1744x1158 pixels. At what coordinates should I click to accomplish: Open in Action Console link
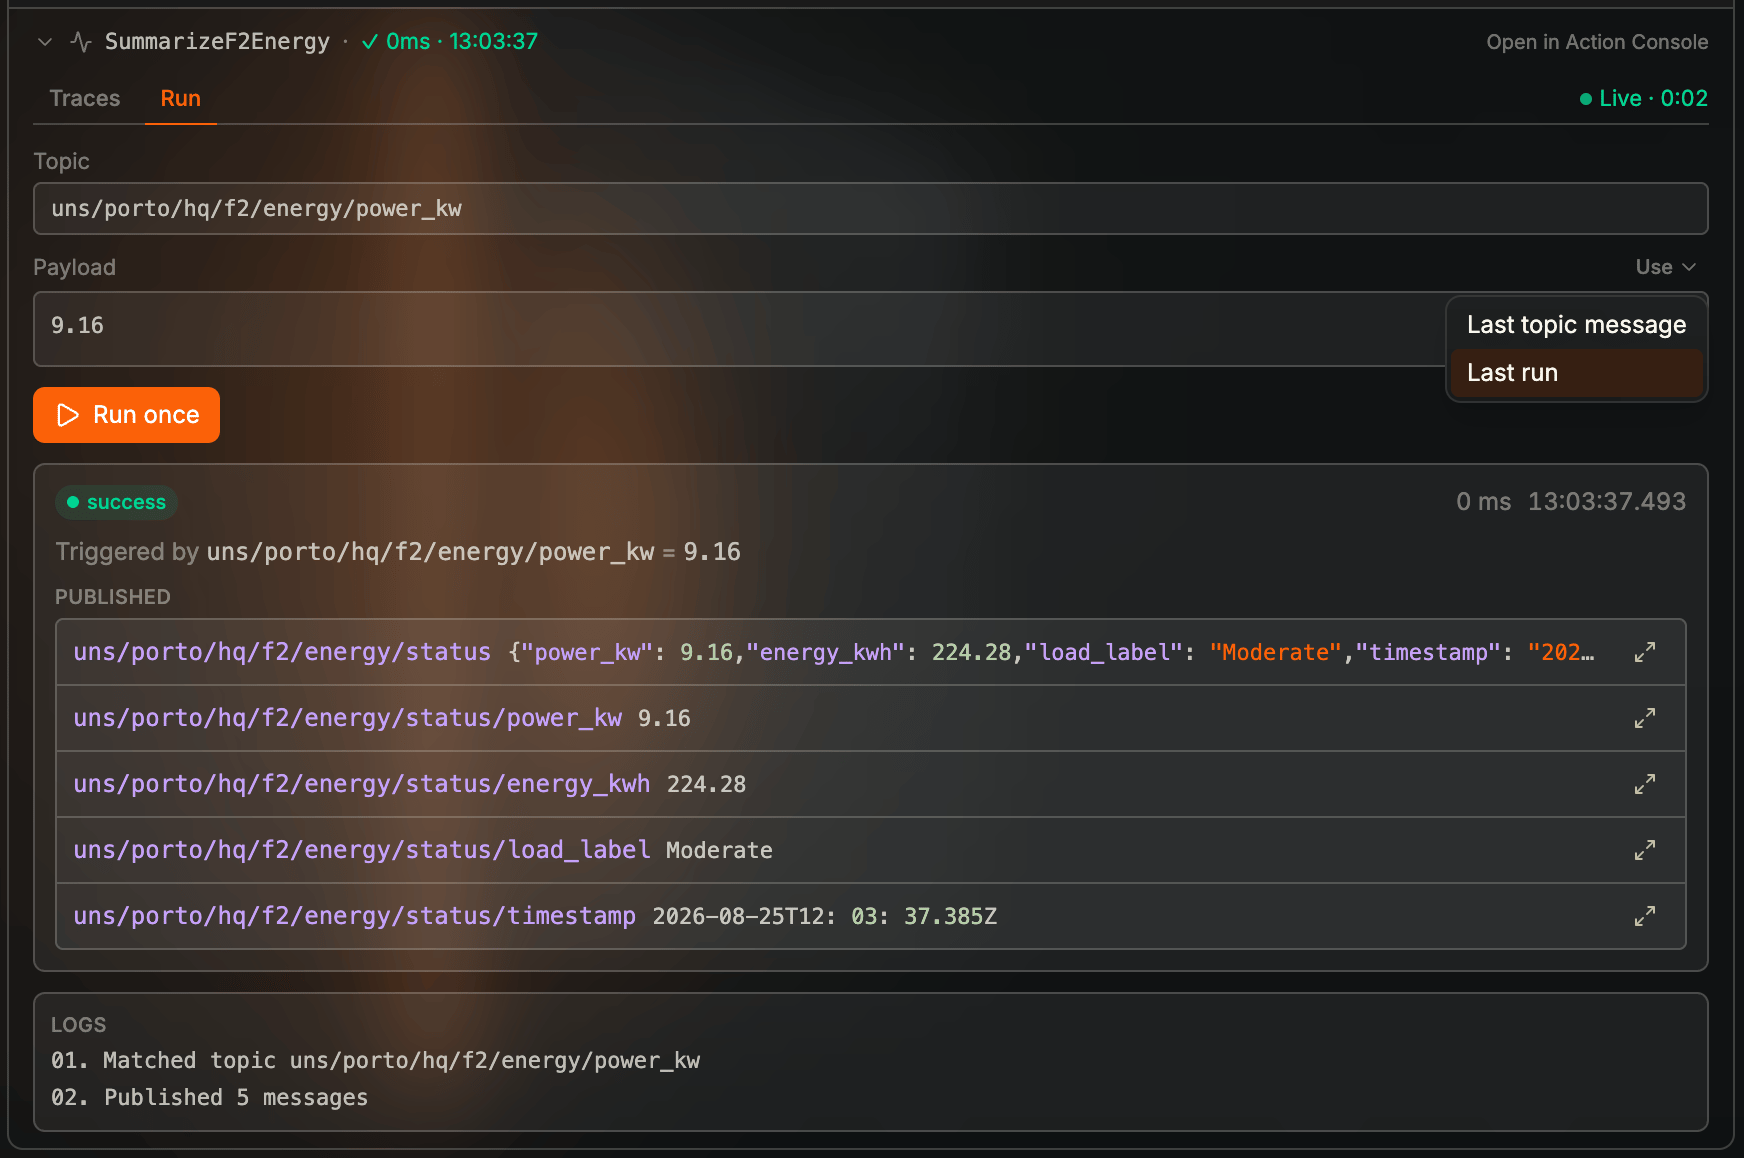[1596, 42]
